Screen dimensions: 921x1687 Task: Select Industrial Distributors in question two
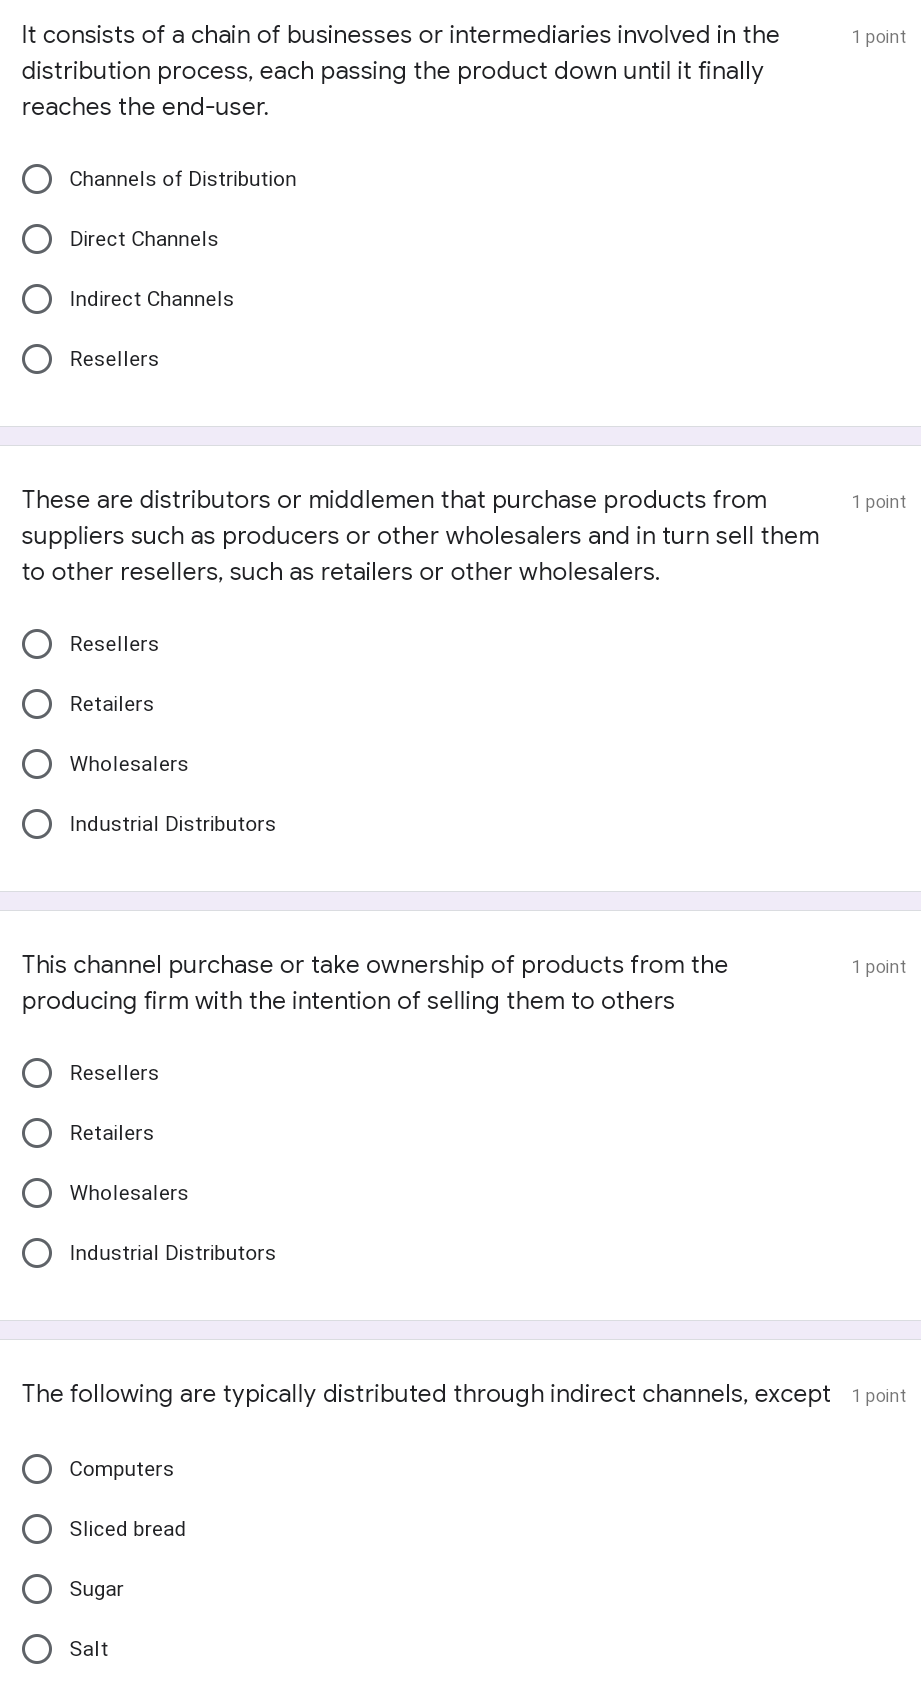click(37, 824)
